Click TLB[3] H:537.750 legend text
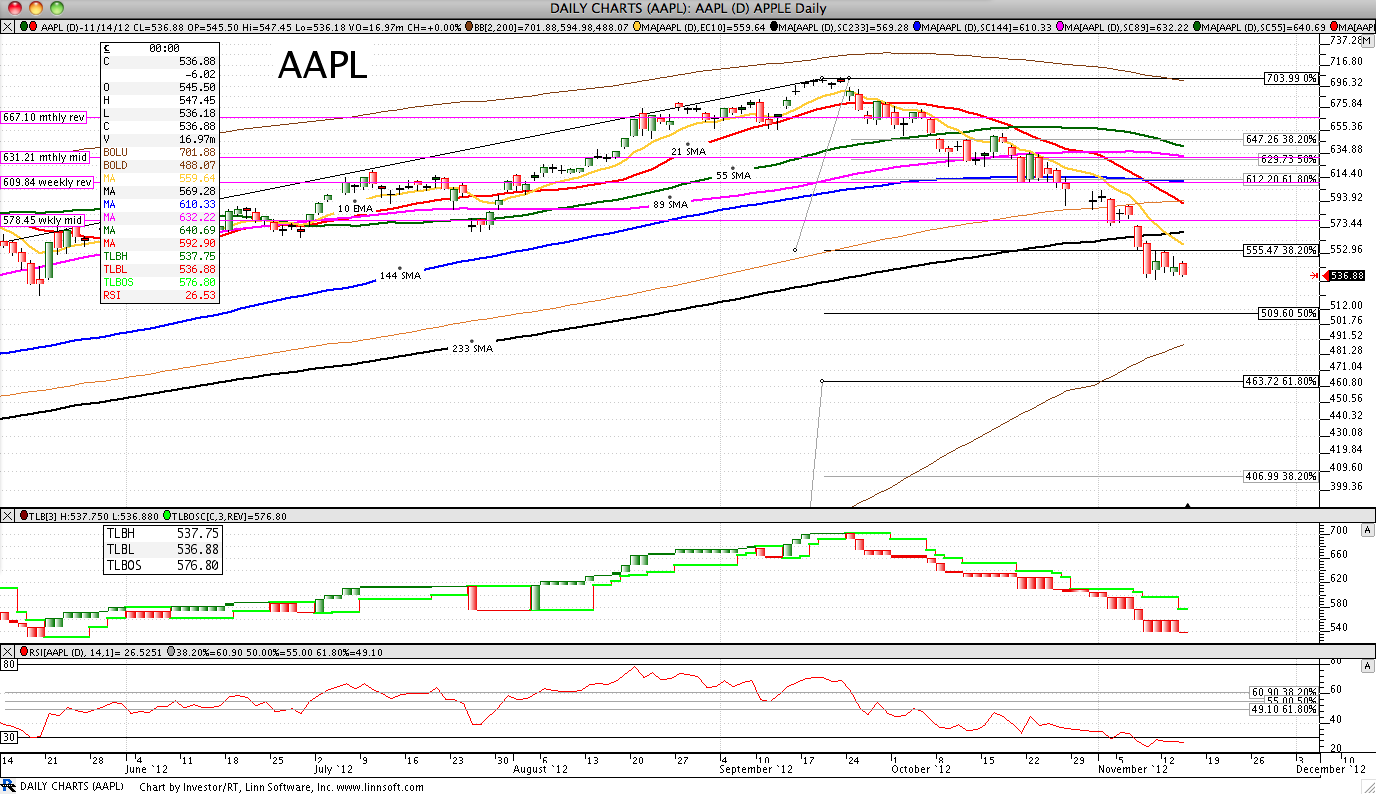This screenshot has height=794, width=1376. tap(94, 516)
